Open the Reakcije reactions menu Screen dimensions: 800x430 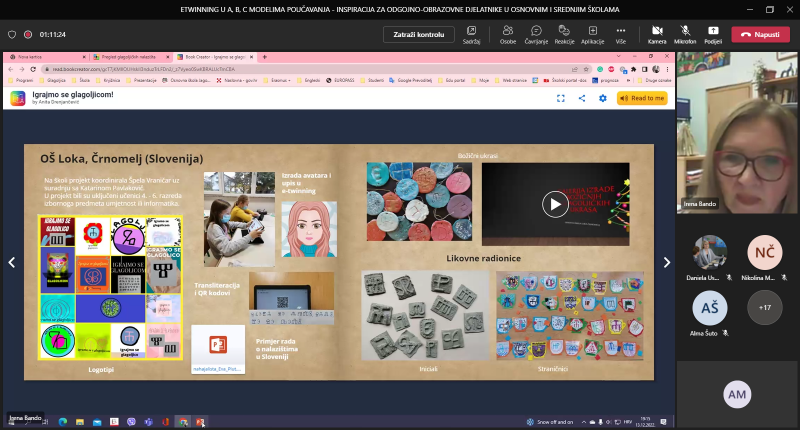click(x=564, y=31)
